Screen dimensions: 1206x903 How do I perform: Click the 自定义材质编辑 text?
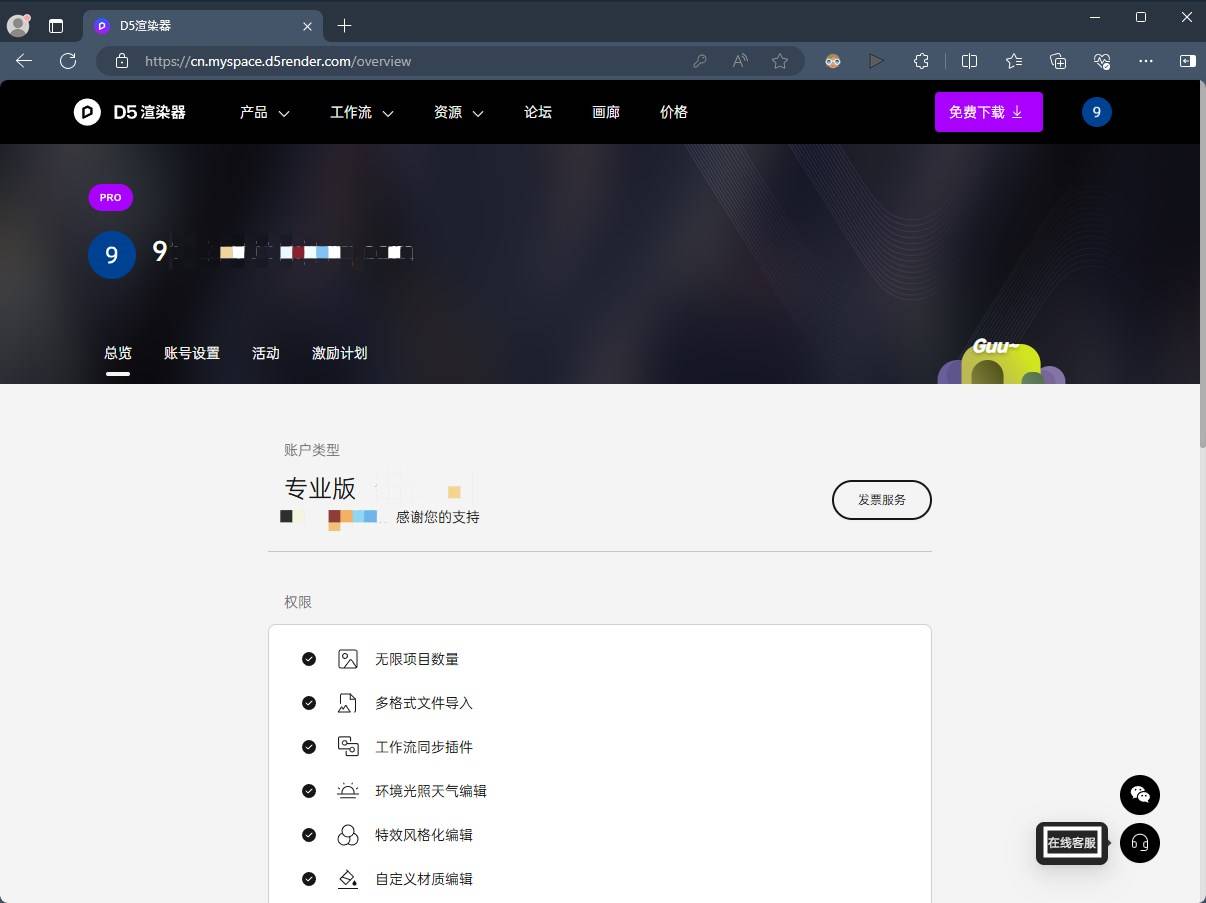(x=424, y=879)
